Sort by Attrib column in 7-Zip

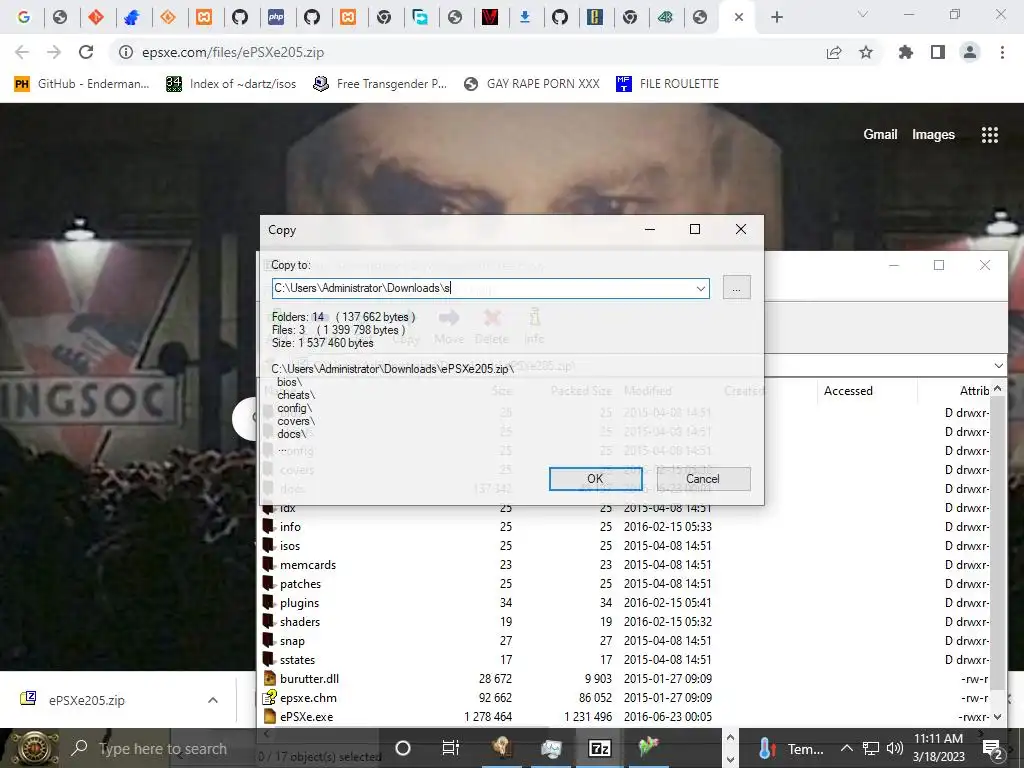(x=974, y=391)
